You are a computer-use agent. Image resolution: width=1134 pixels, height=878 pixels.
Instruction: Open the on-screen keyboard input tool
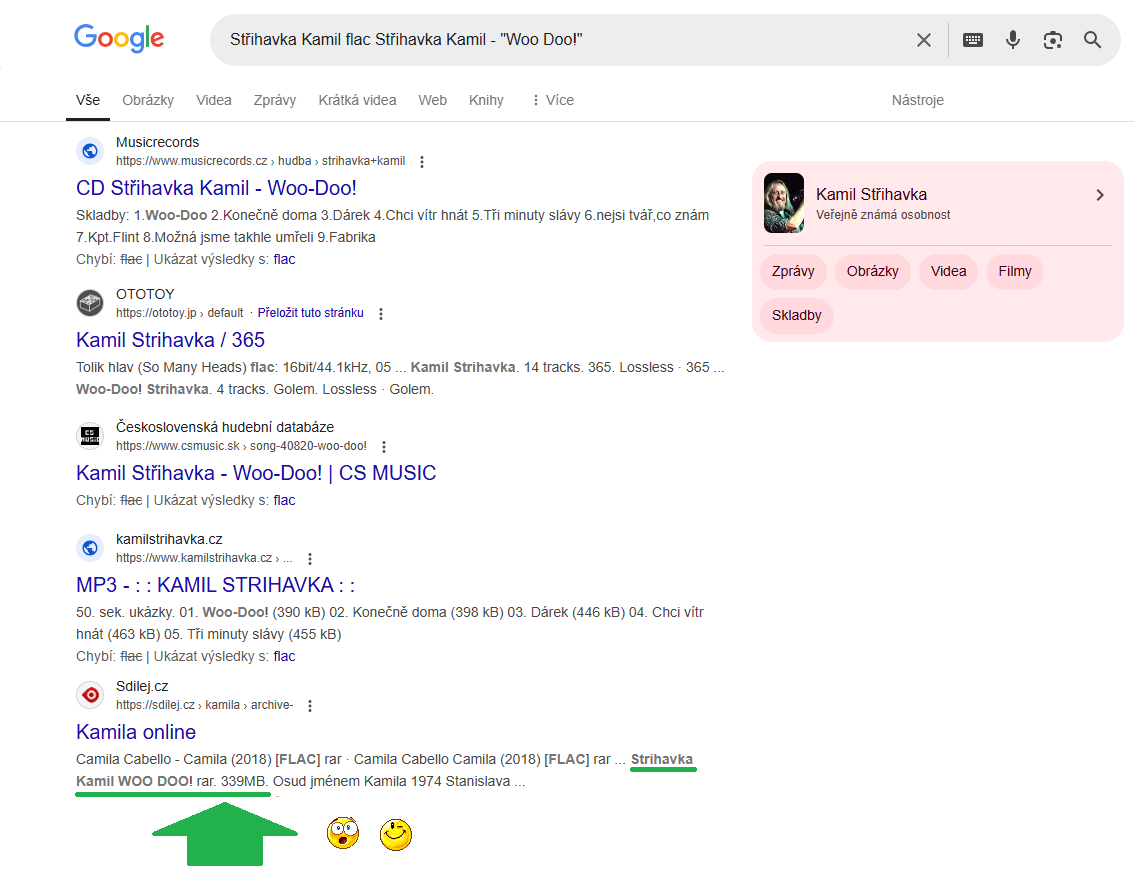(973, 40)
